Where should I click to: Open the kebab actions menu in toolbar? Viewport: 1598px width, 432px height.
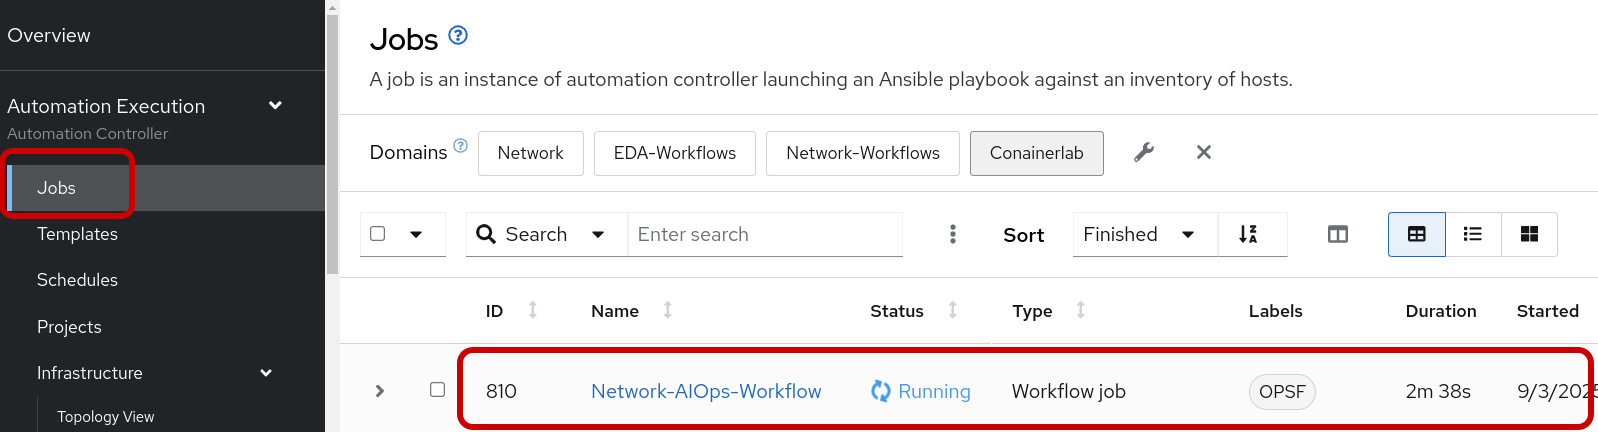[952, 234]
